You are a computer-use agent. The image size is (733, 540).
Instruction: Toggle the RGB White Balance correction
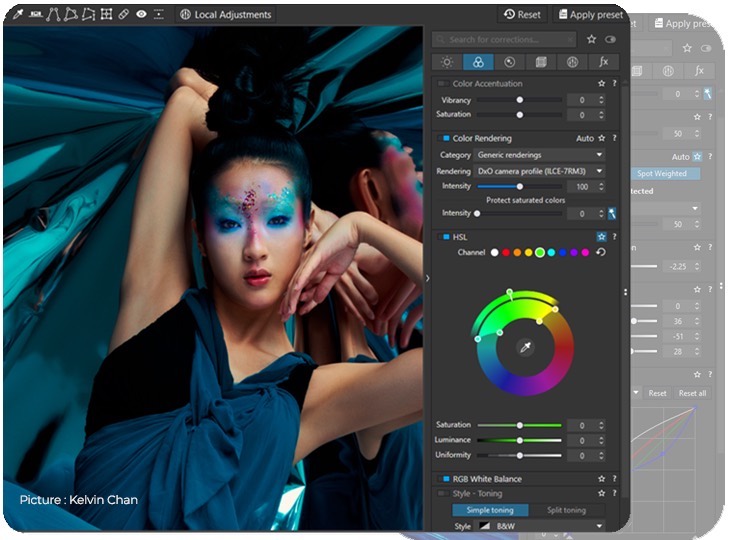click(x=445, y=479)
